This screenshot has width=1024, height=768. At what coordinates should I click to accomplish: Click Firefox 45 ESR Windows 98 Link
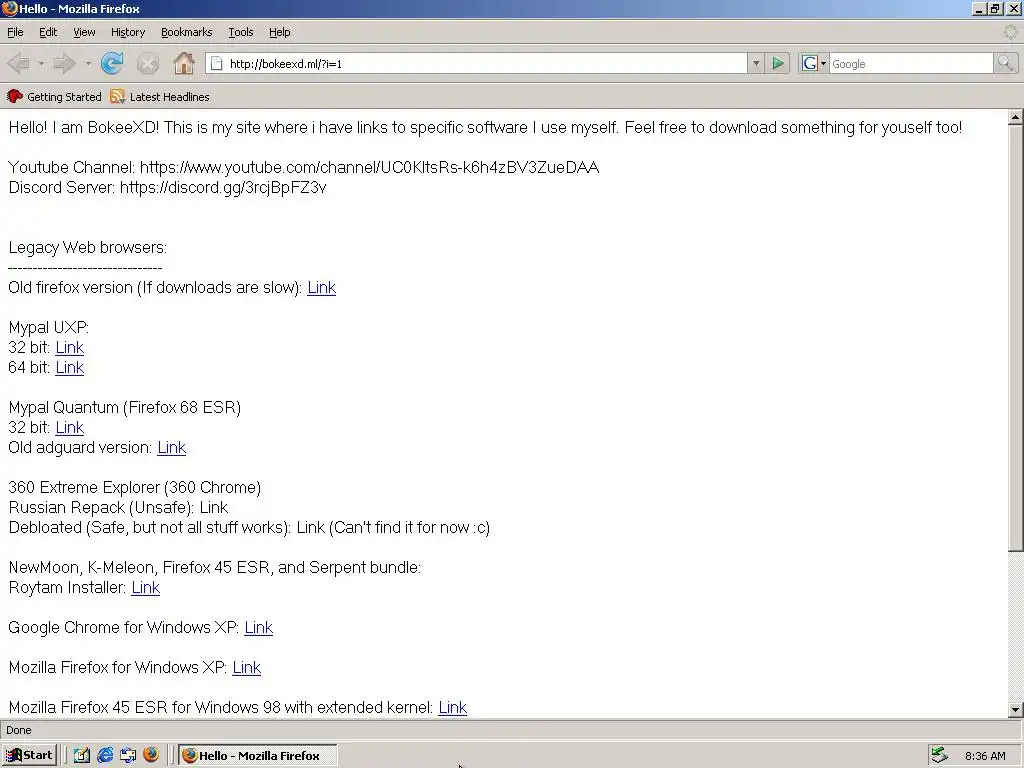point(453,707)
